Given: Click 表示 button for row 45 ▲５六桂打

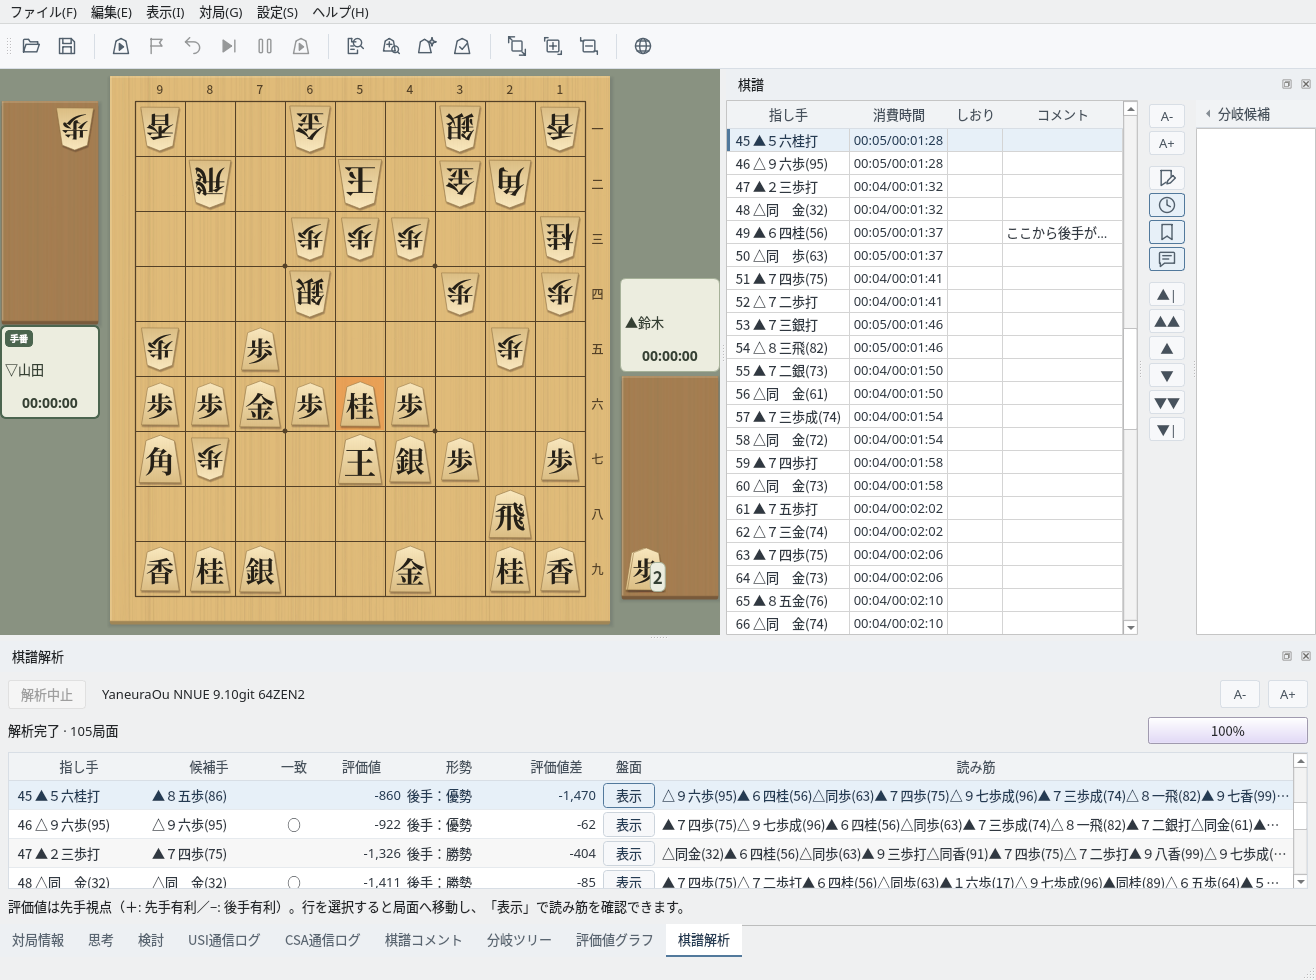Looking at the screenshot, I should point(629,796).
